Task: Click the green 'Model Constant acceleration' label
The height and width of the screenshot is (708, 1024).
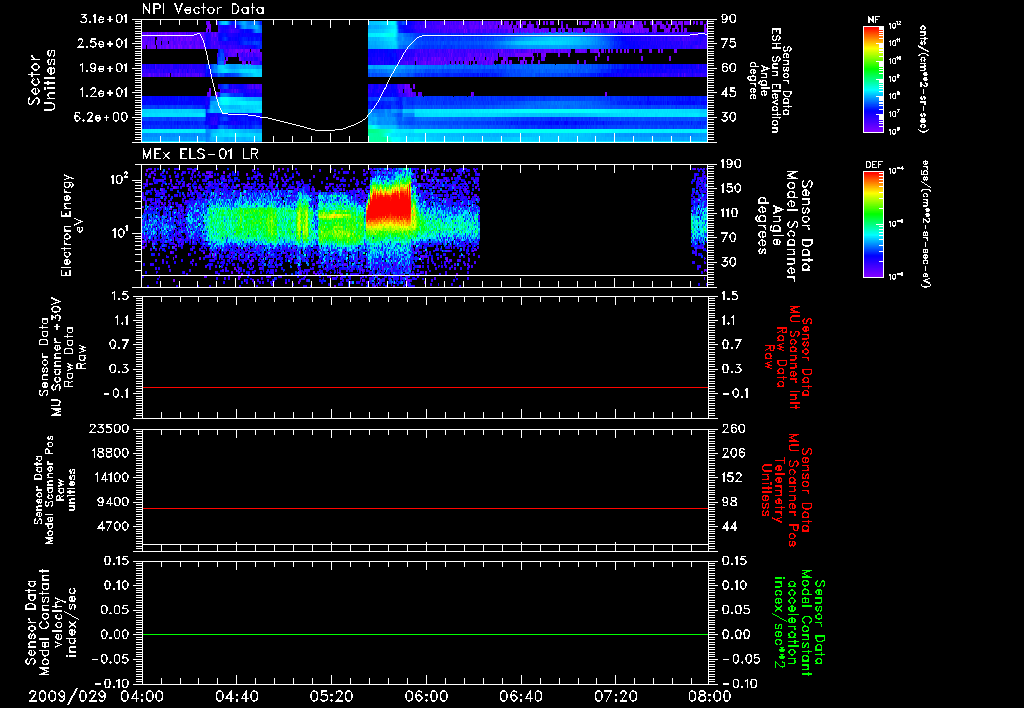Action: (799, 623)
